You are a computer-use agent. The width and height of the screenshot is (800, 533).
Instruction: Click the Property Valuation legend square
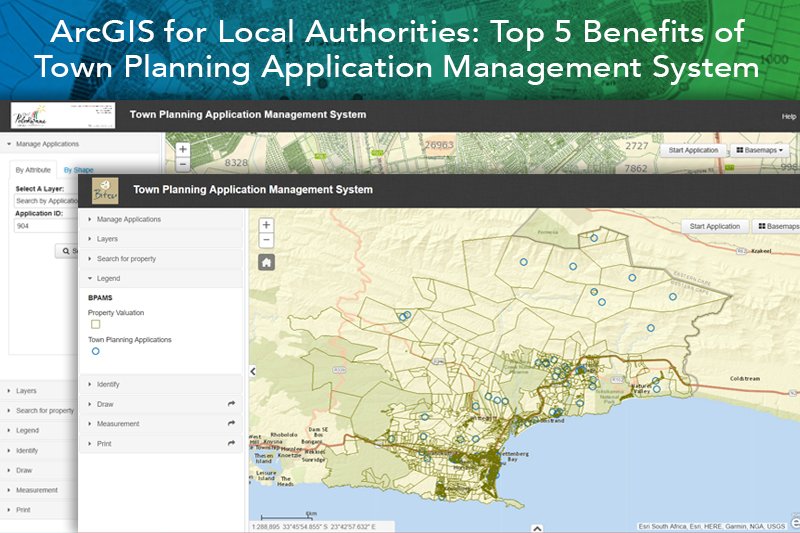(95, 324)
